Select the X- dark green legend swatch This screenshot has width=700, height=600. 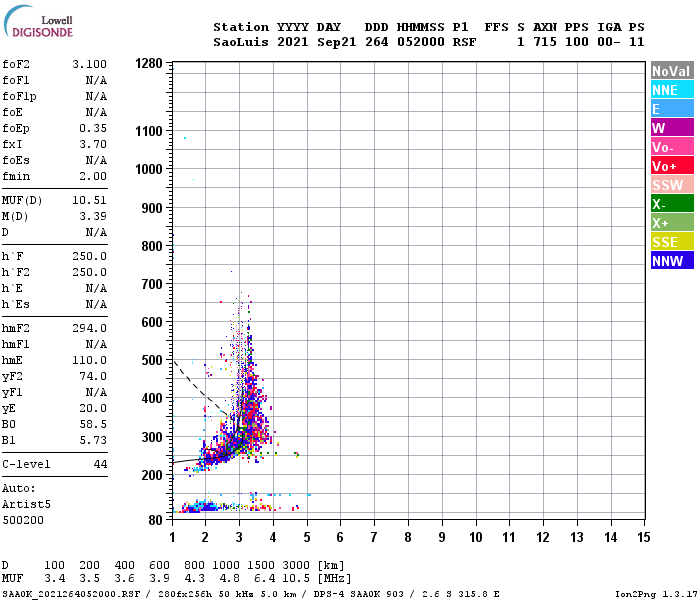point(672,204)
